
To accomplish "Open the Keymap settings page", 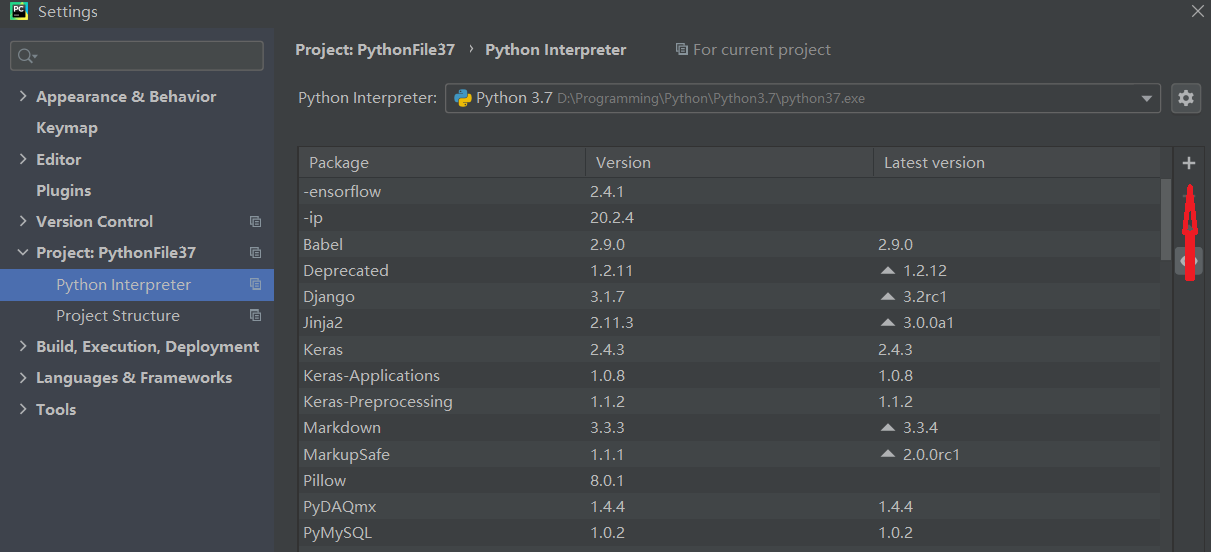I will pos(67,128).
